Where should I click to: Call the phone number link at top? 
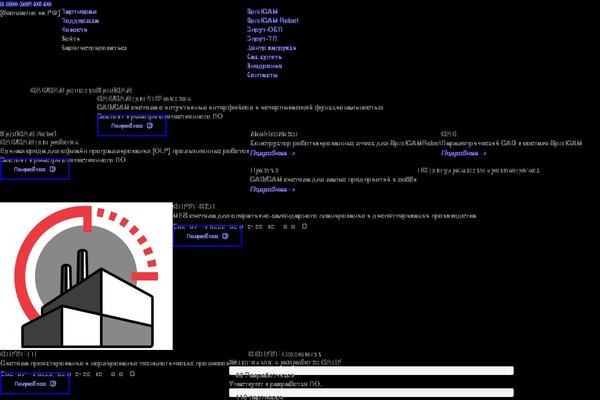tap(26, 4)
